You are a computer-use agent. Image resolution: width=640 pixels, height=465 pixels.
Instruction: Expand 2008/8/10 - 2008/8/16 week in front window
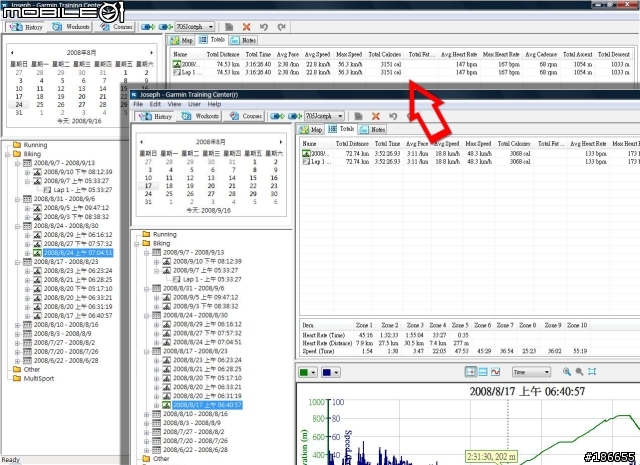(147, 414)
